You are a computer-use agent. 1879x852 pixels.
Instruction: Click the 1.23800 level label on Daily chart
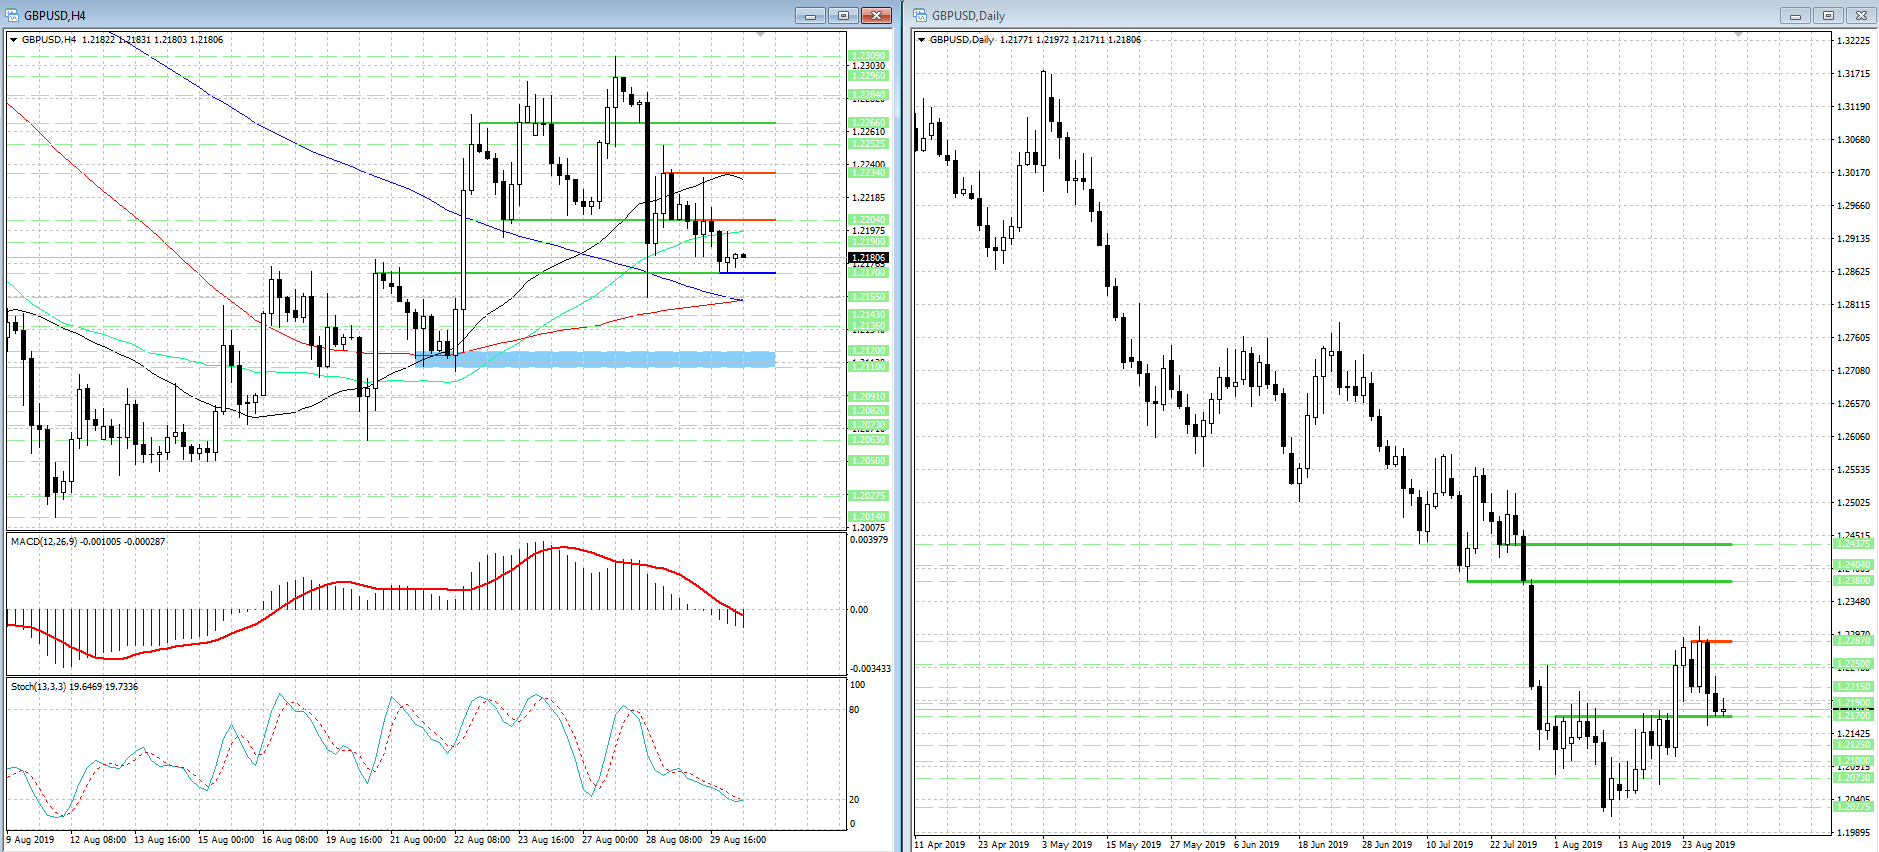pyautogui.click(x=1854, y=581)
